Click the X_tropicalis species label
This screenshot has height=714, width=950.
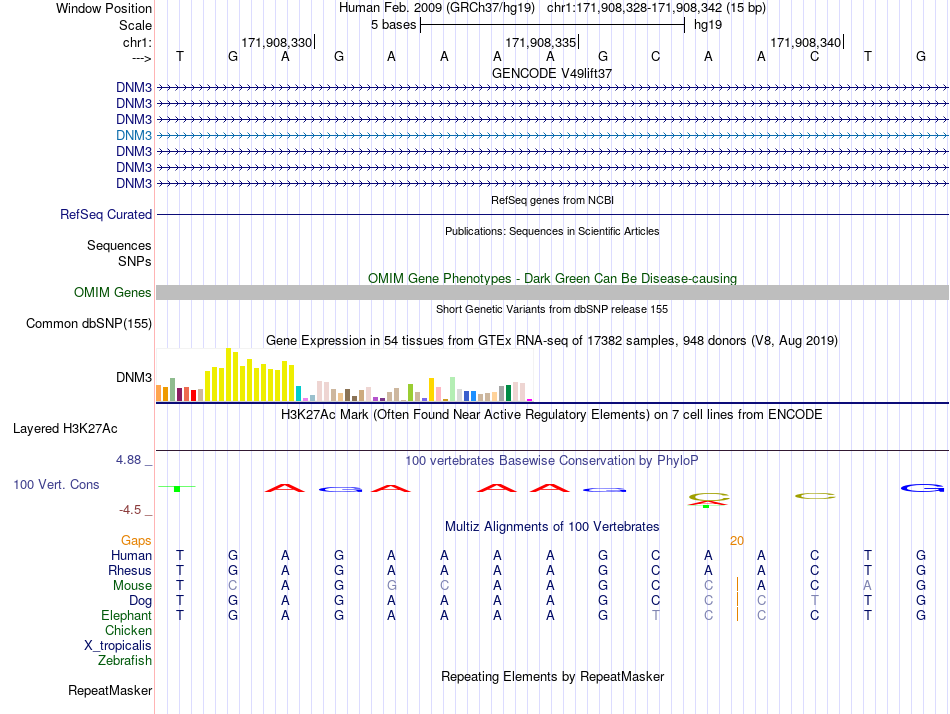tap(118, 646)
